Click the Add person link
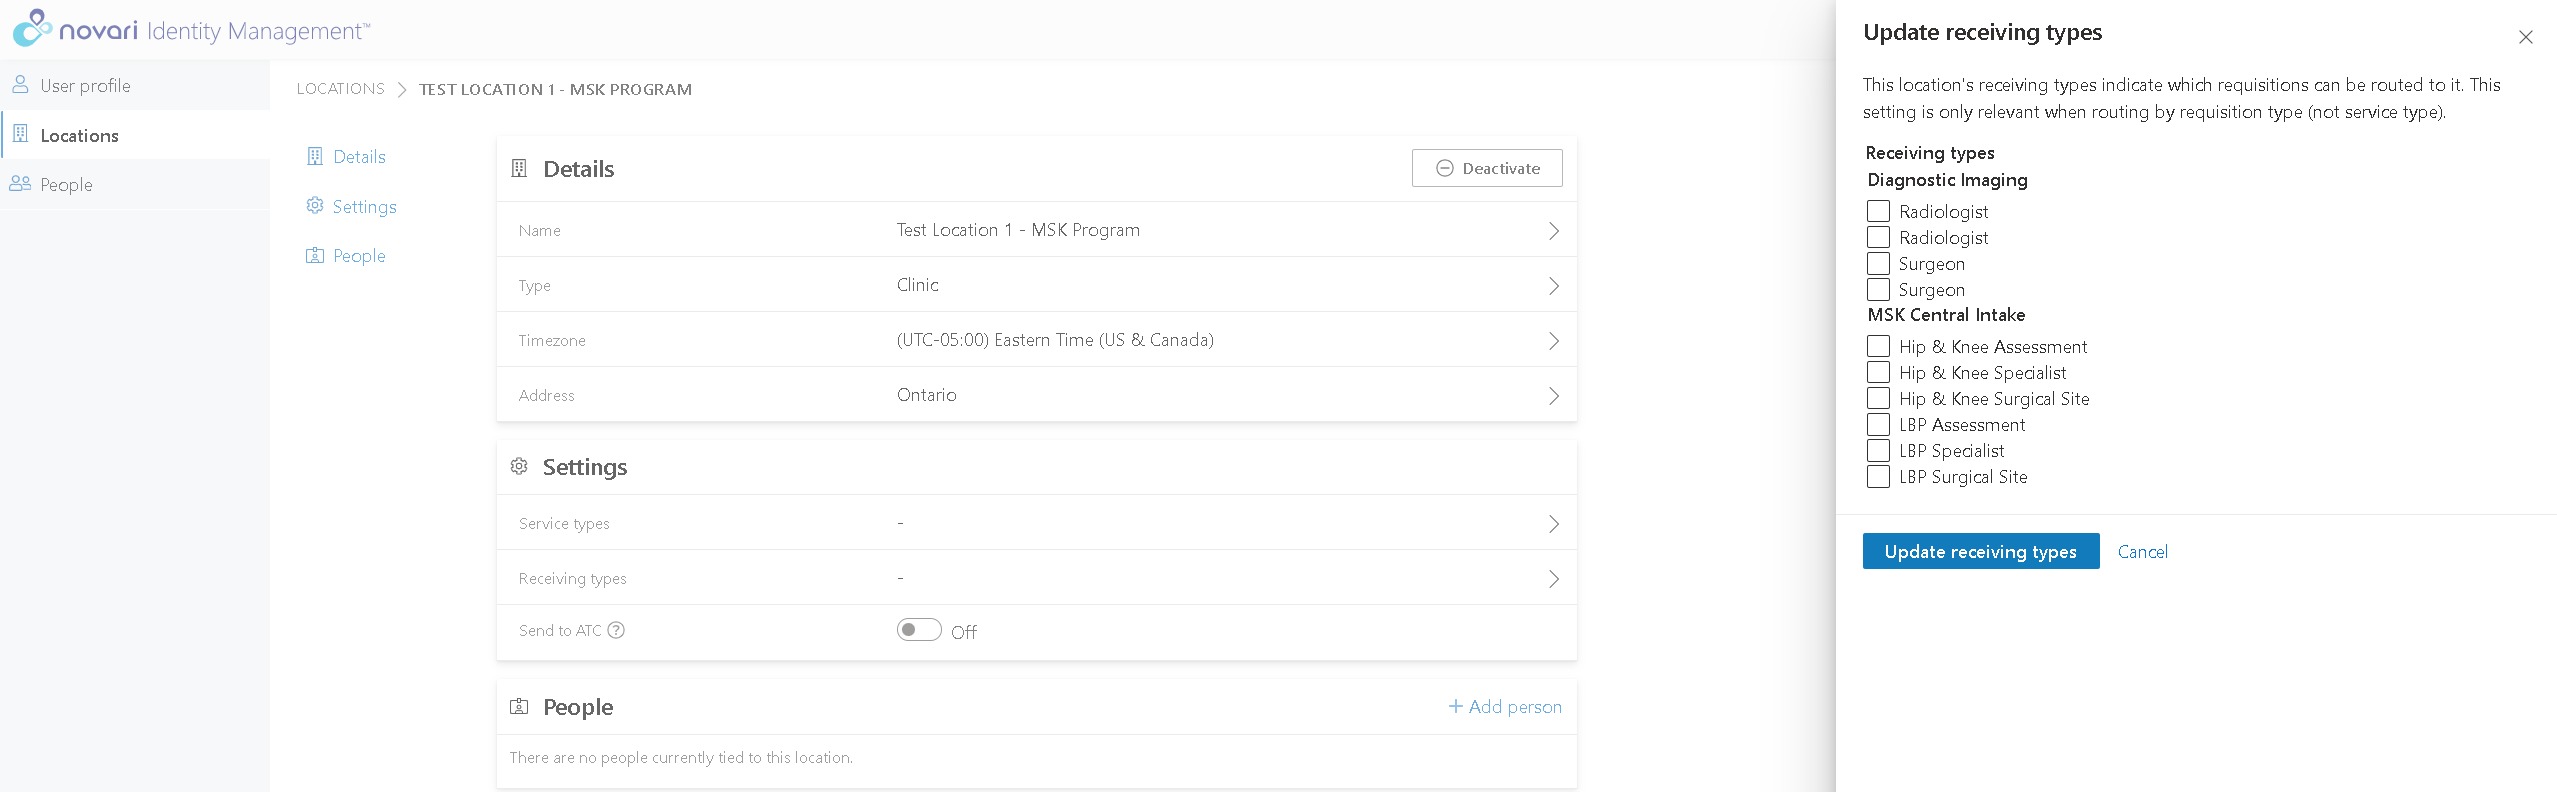 1505,706
